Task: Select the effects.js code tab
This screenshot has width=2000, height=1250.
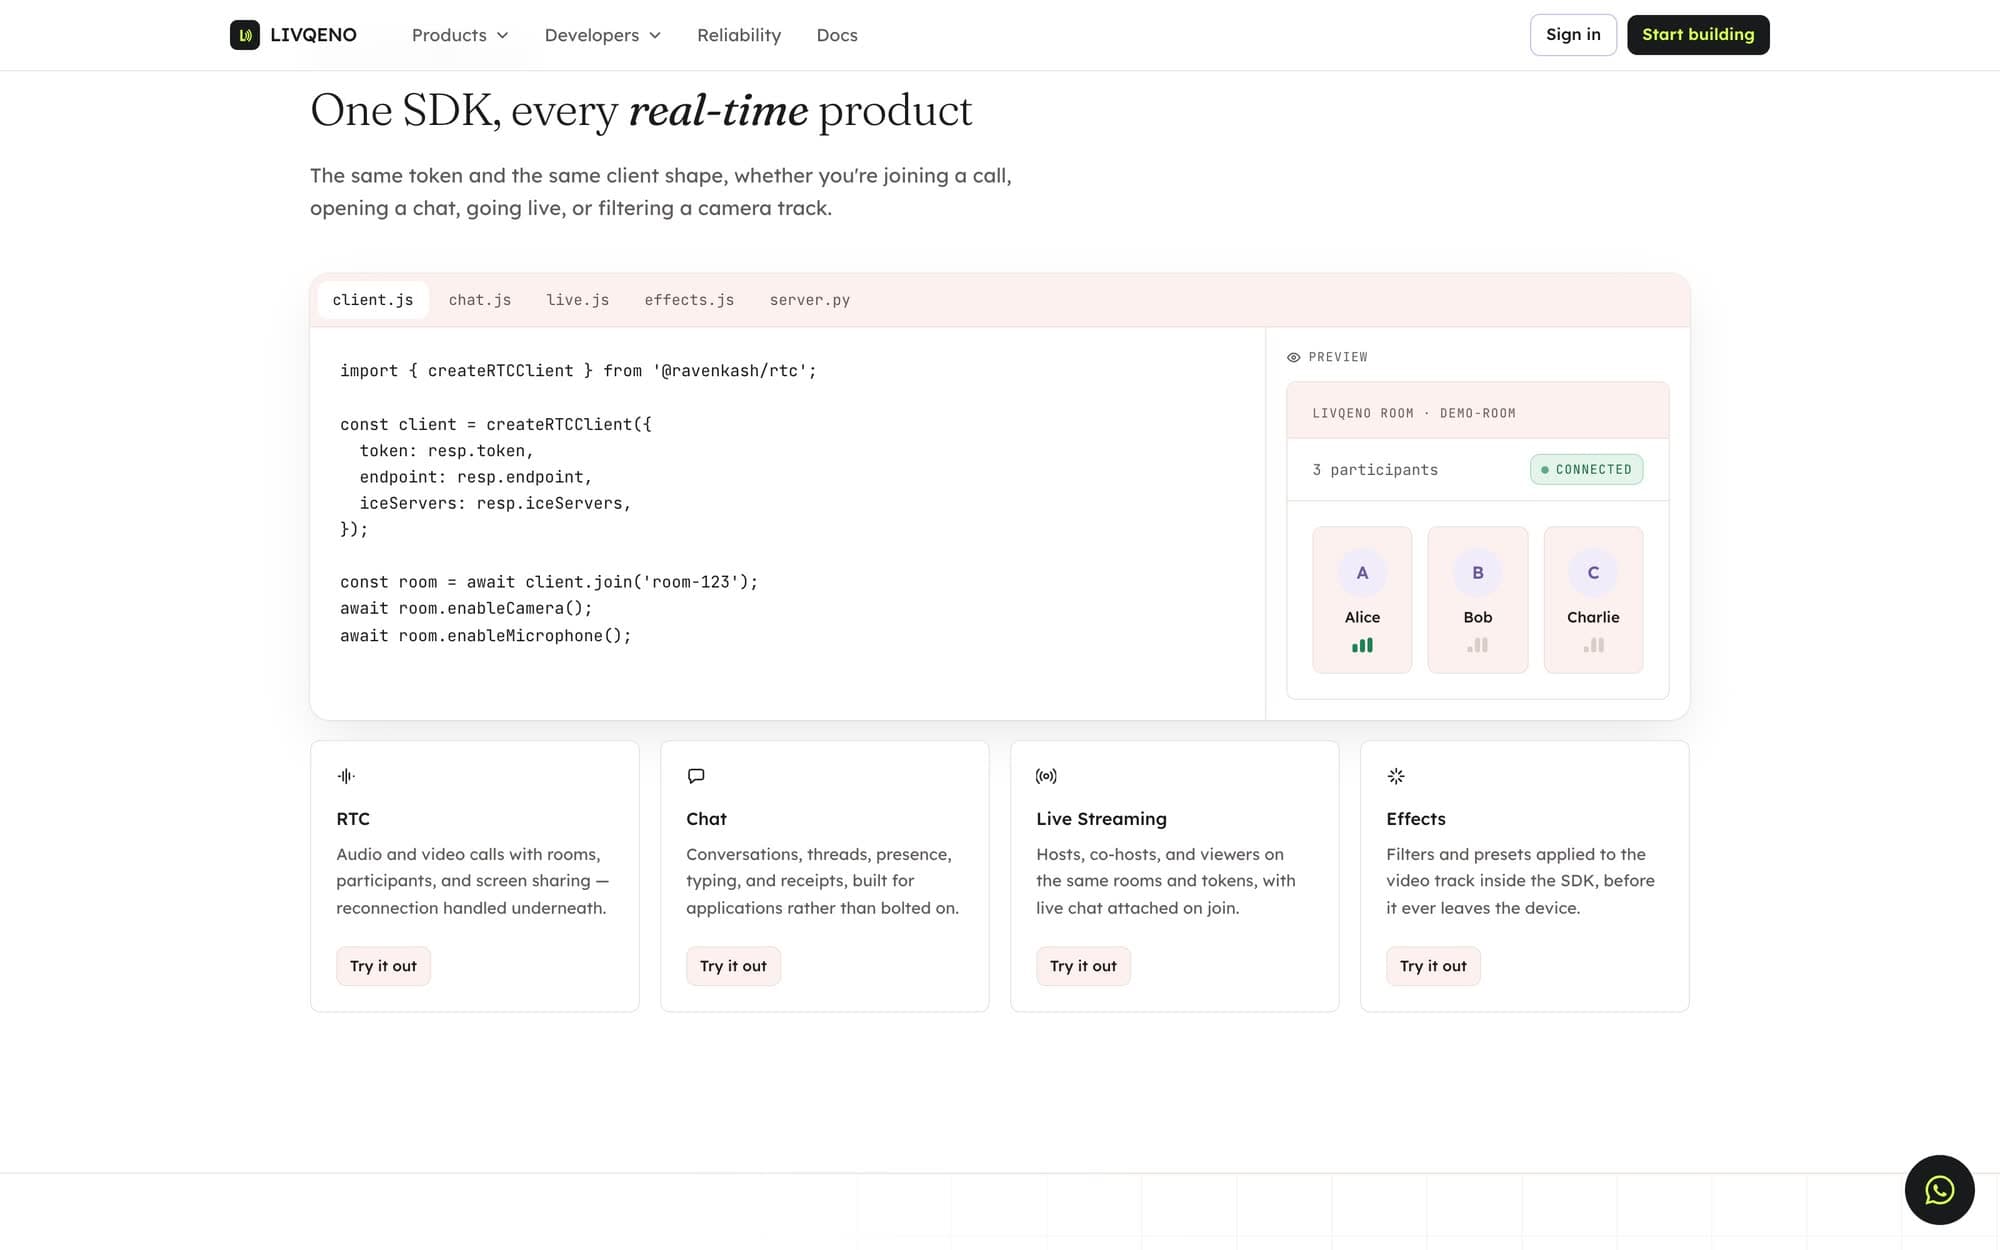Action: point(689,300)
